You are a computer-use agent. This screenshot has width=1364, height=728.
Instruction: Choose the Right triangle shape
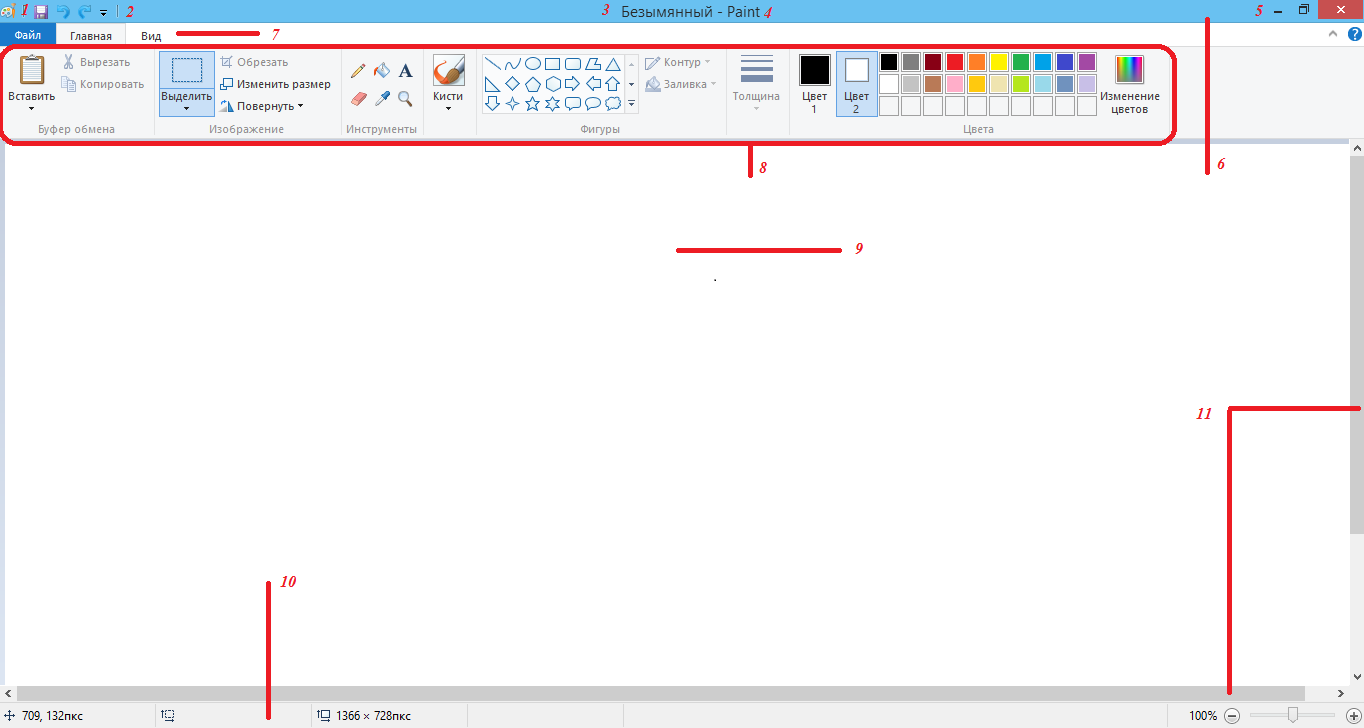pyautogui.click(x=492, y=84)
